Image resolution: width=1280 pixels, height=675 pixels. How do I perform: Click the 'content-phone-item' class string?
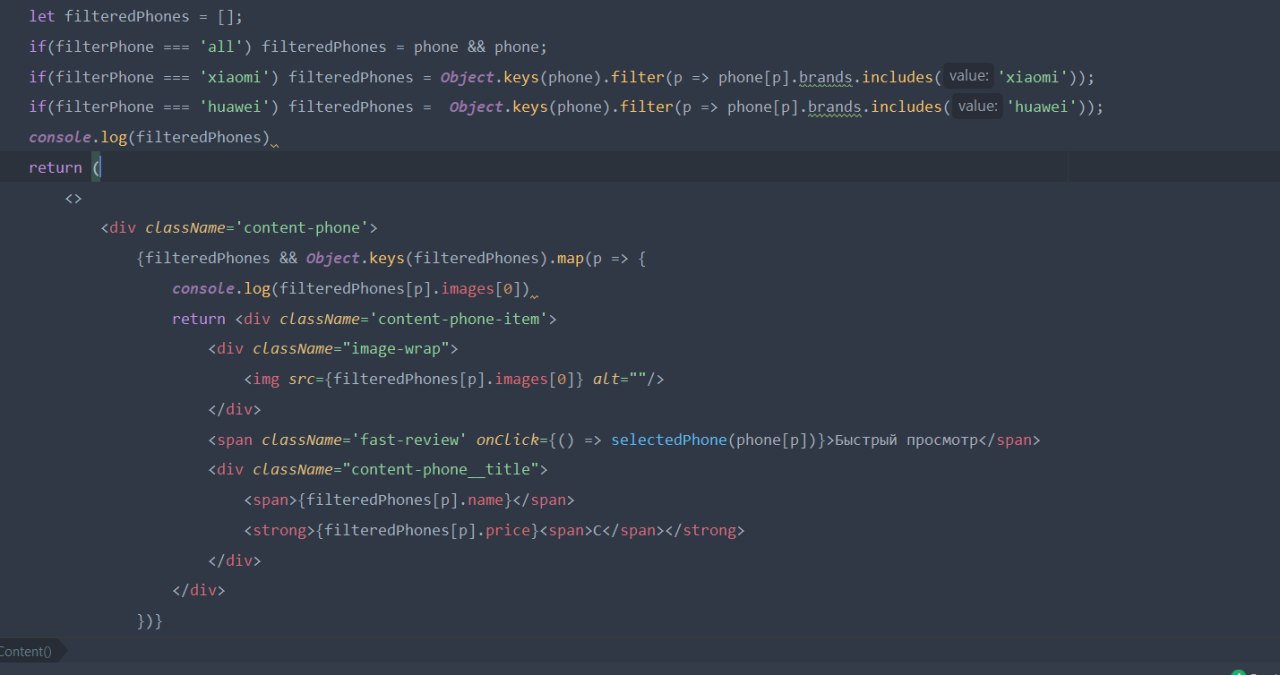point(459,319)
